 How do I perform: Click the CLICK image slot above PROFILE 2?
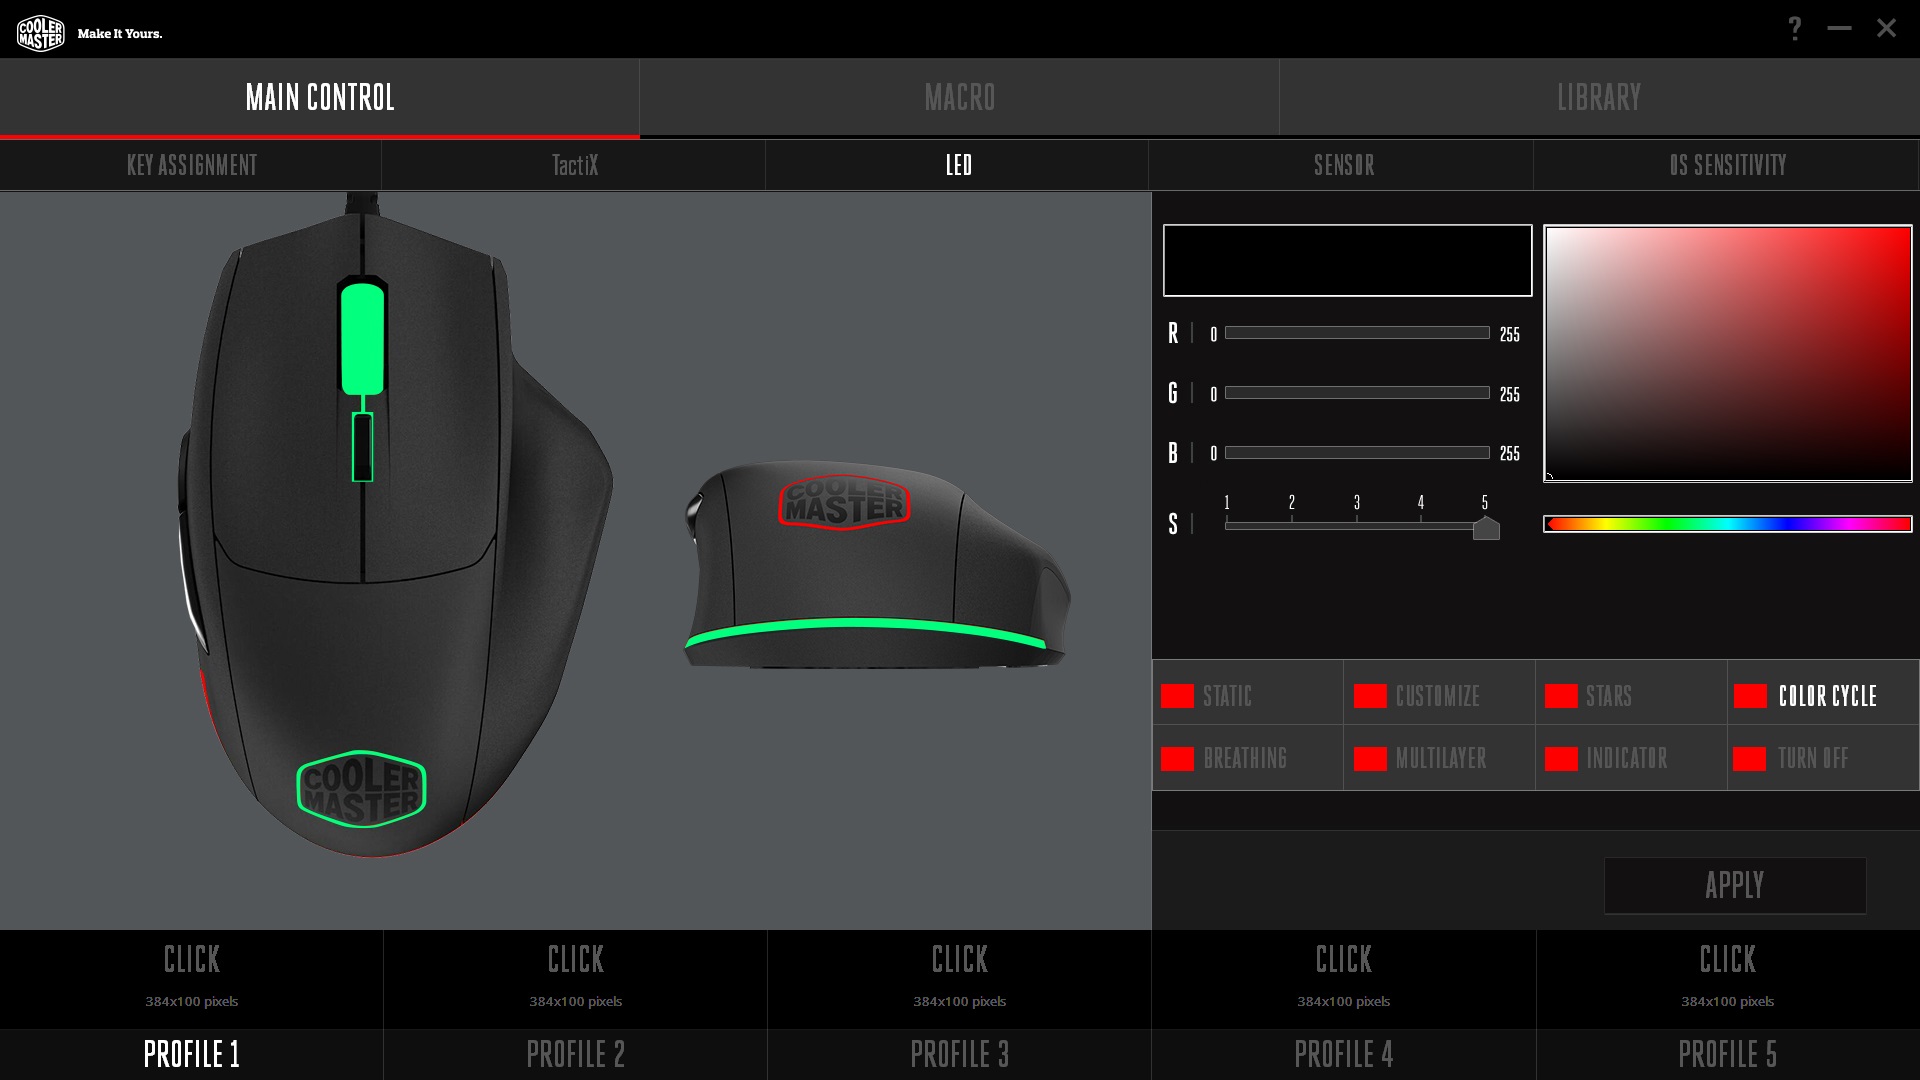tap(575, 979)
